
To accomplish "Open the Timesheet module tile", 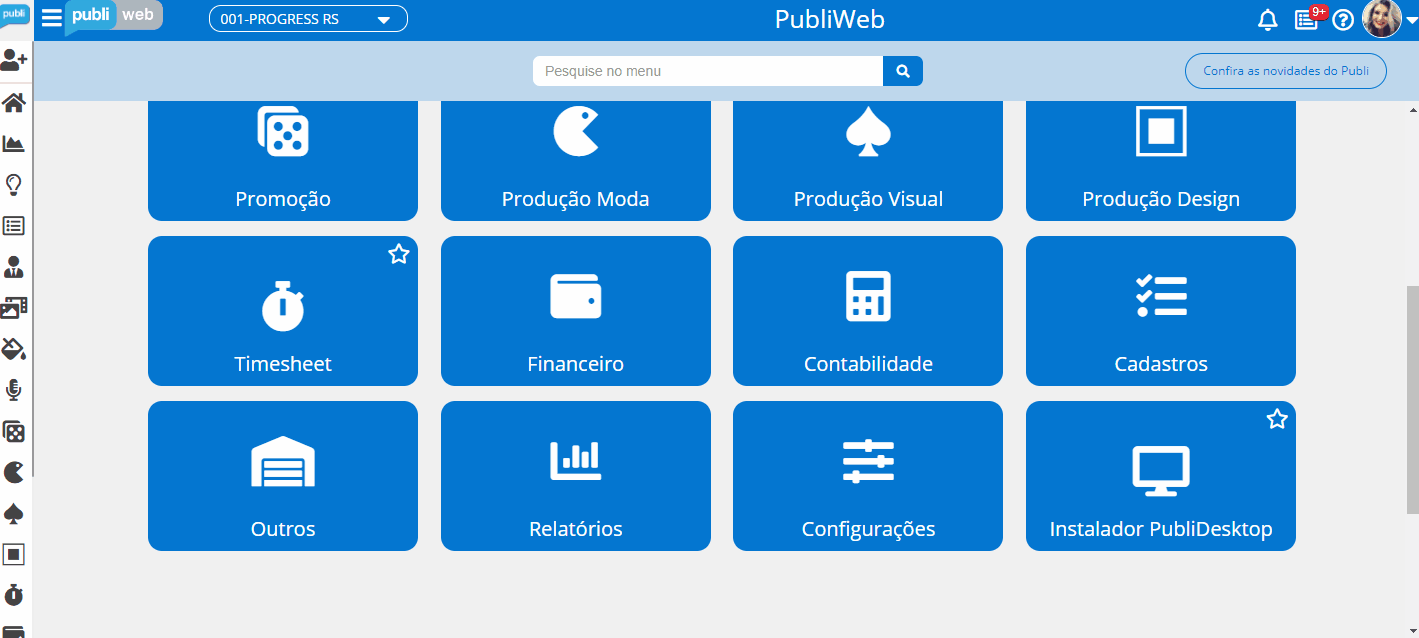I will (x=283, y=311).
